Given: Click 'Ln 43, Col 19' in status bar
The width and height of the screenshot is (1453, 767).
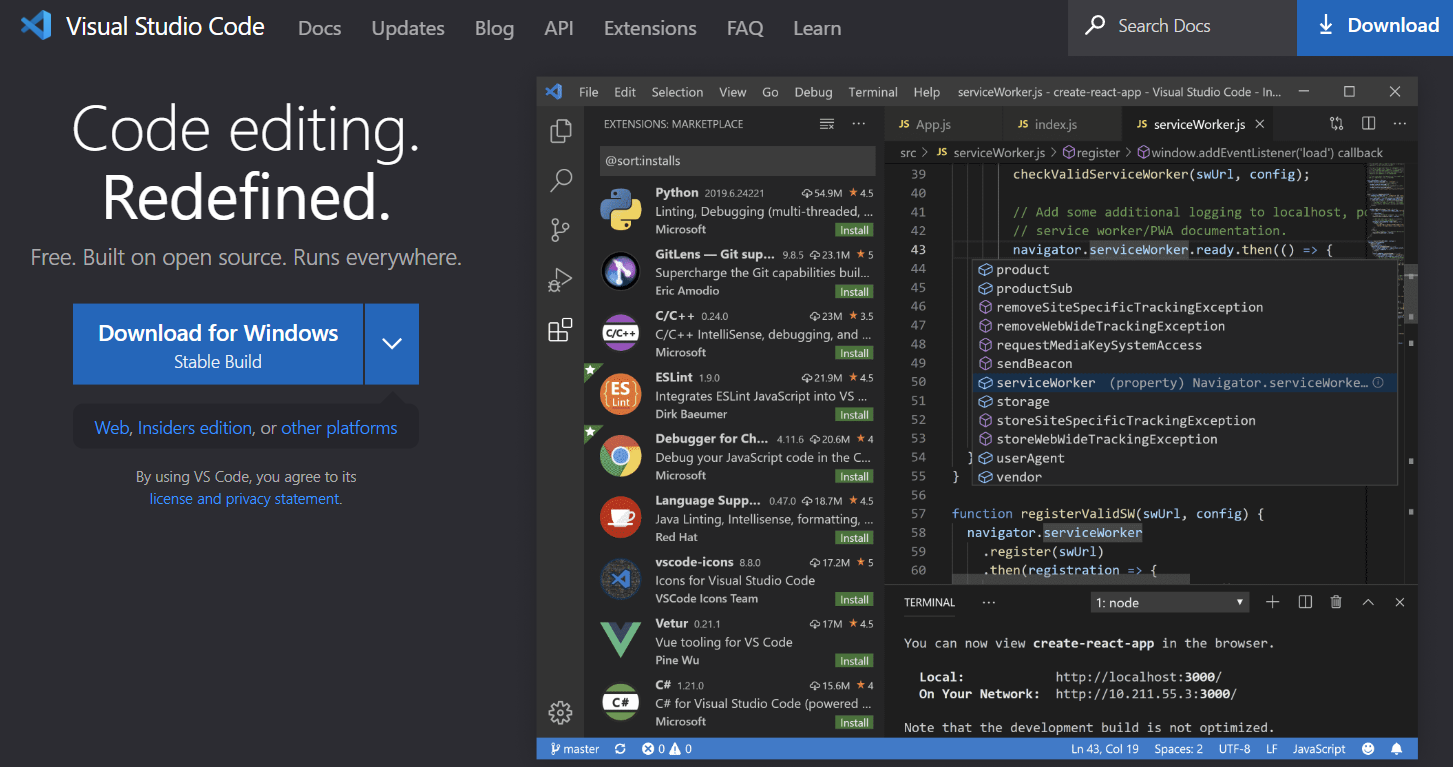Looking at the screenshot, I should [1105, 749].
